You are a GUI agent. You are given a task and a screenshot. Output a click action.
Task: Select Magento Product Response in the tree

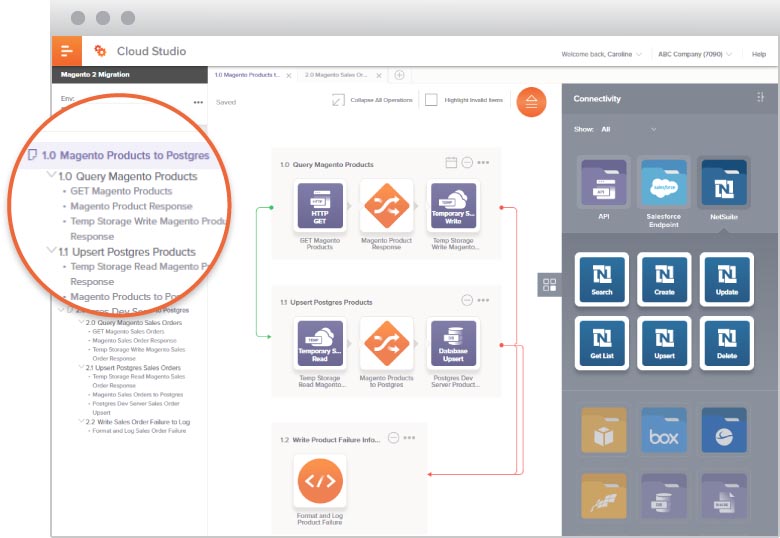131,206
